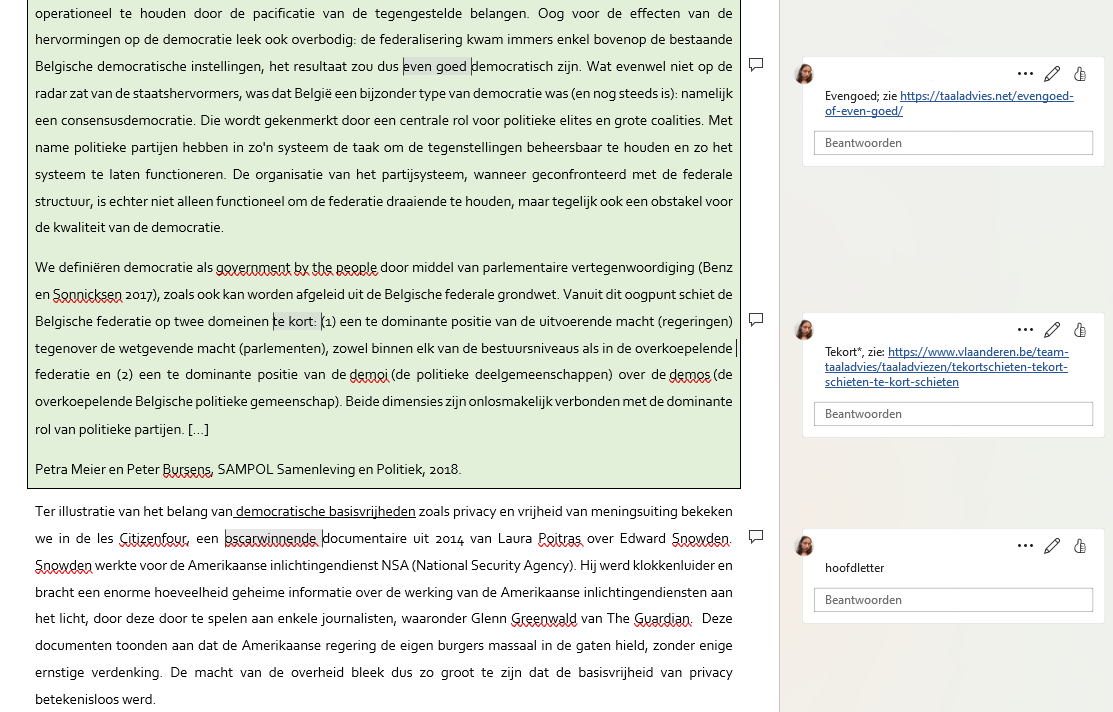This screenshot has height=712, width=1113.
Task: Edit the 'hoofdletter' comment with the pencil icon
Action: [1052, 546]
